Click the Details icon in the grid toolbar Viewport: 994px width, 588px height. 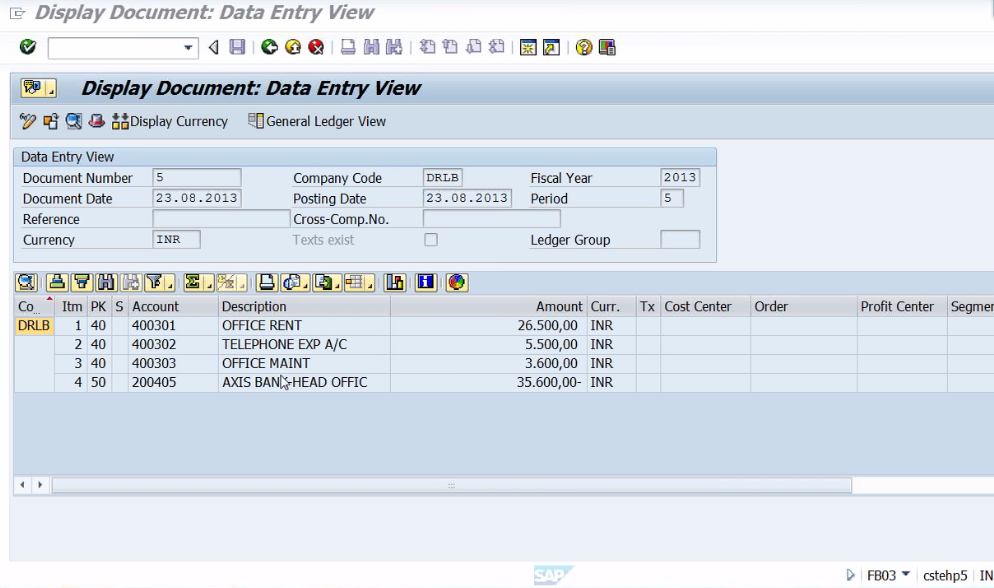pos(27,283)
